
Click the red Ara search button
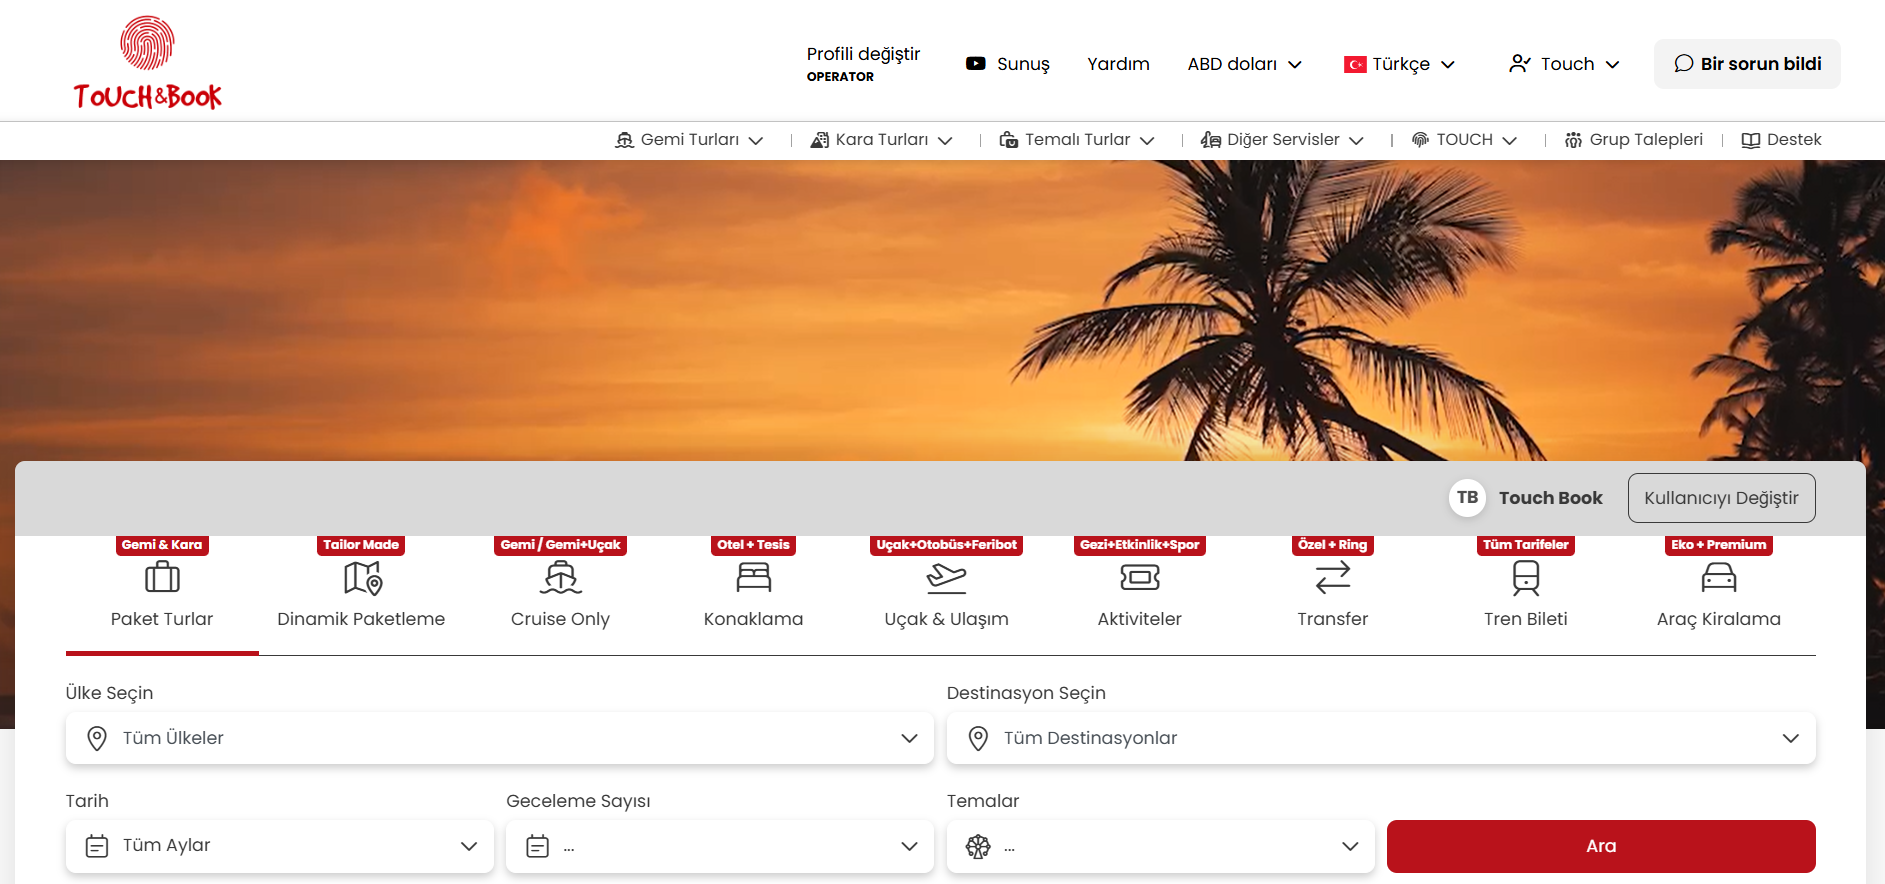[x=1601, y=846]
